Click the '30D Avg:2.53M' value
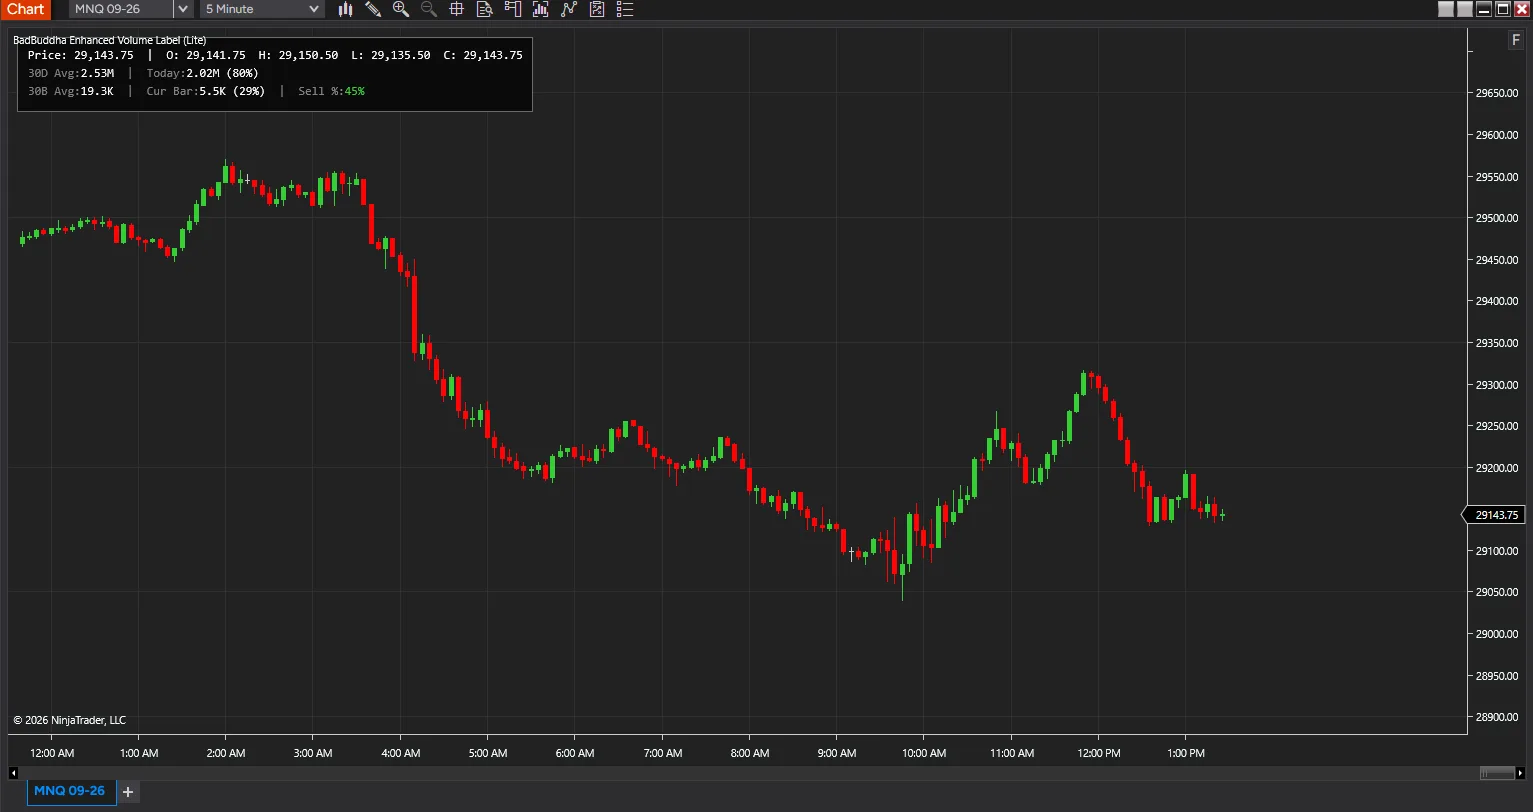The image size is (1533, 812). [71, 73]
